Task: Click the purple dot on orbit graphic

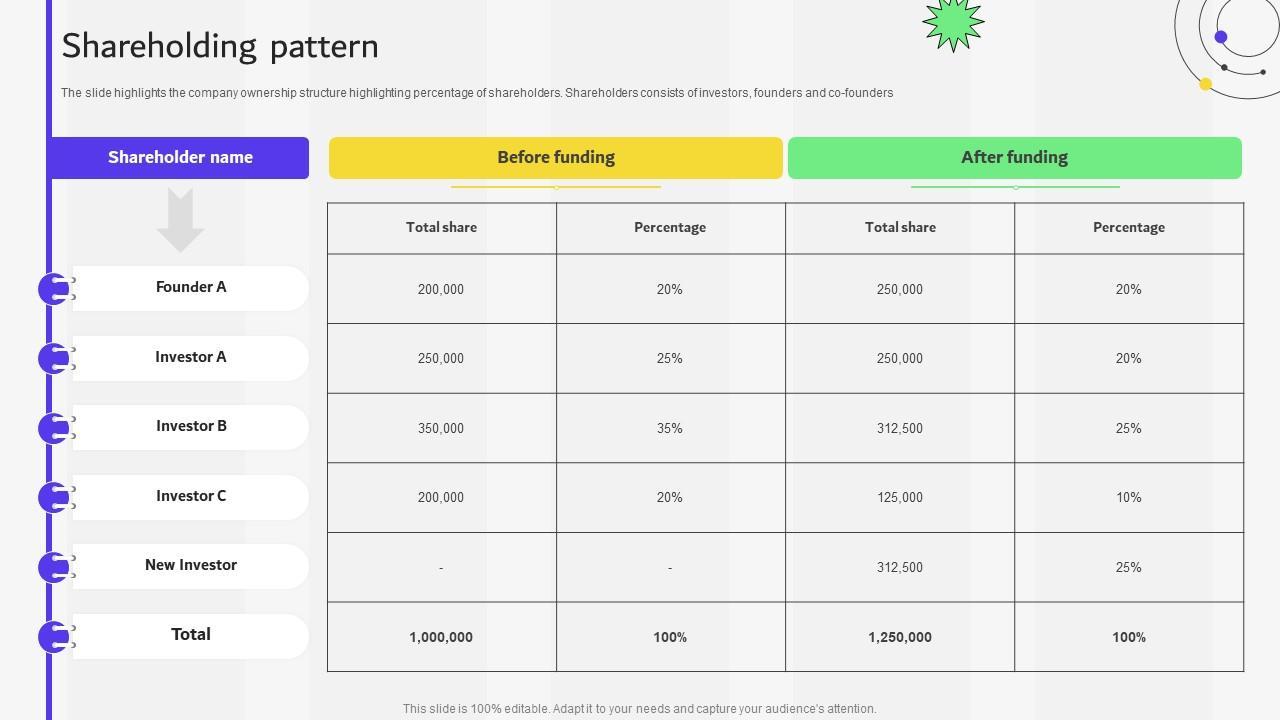Action: [1220, 37]
